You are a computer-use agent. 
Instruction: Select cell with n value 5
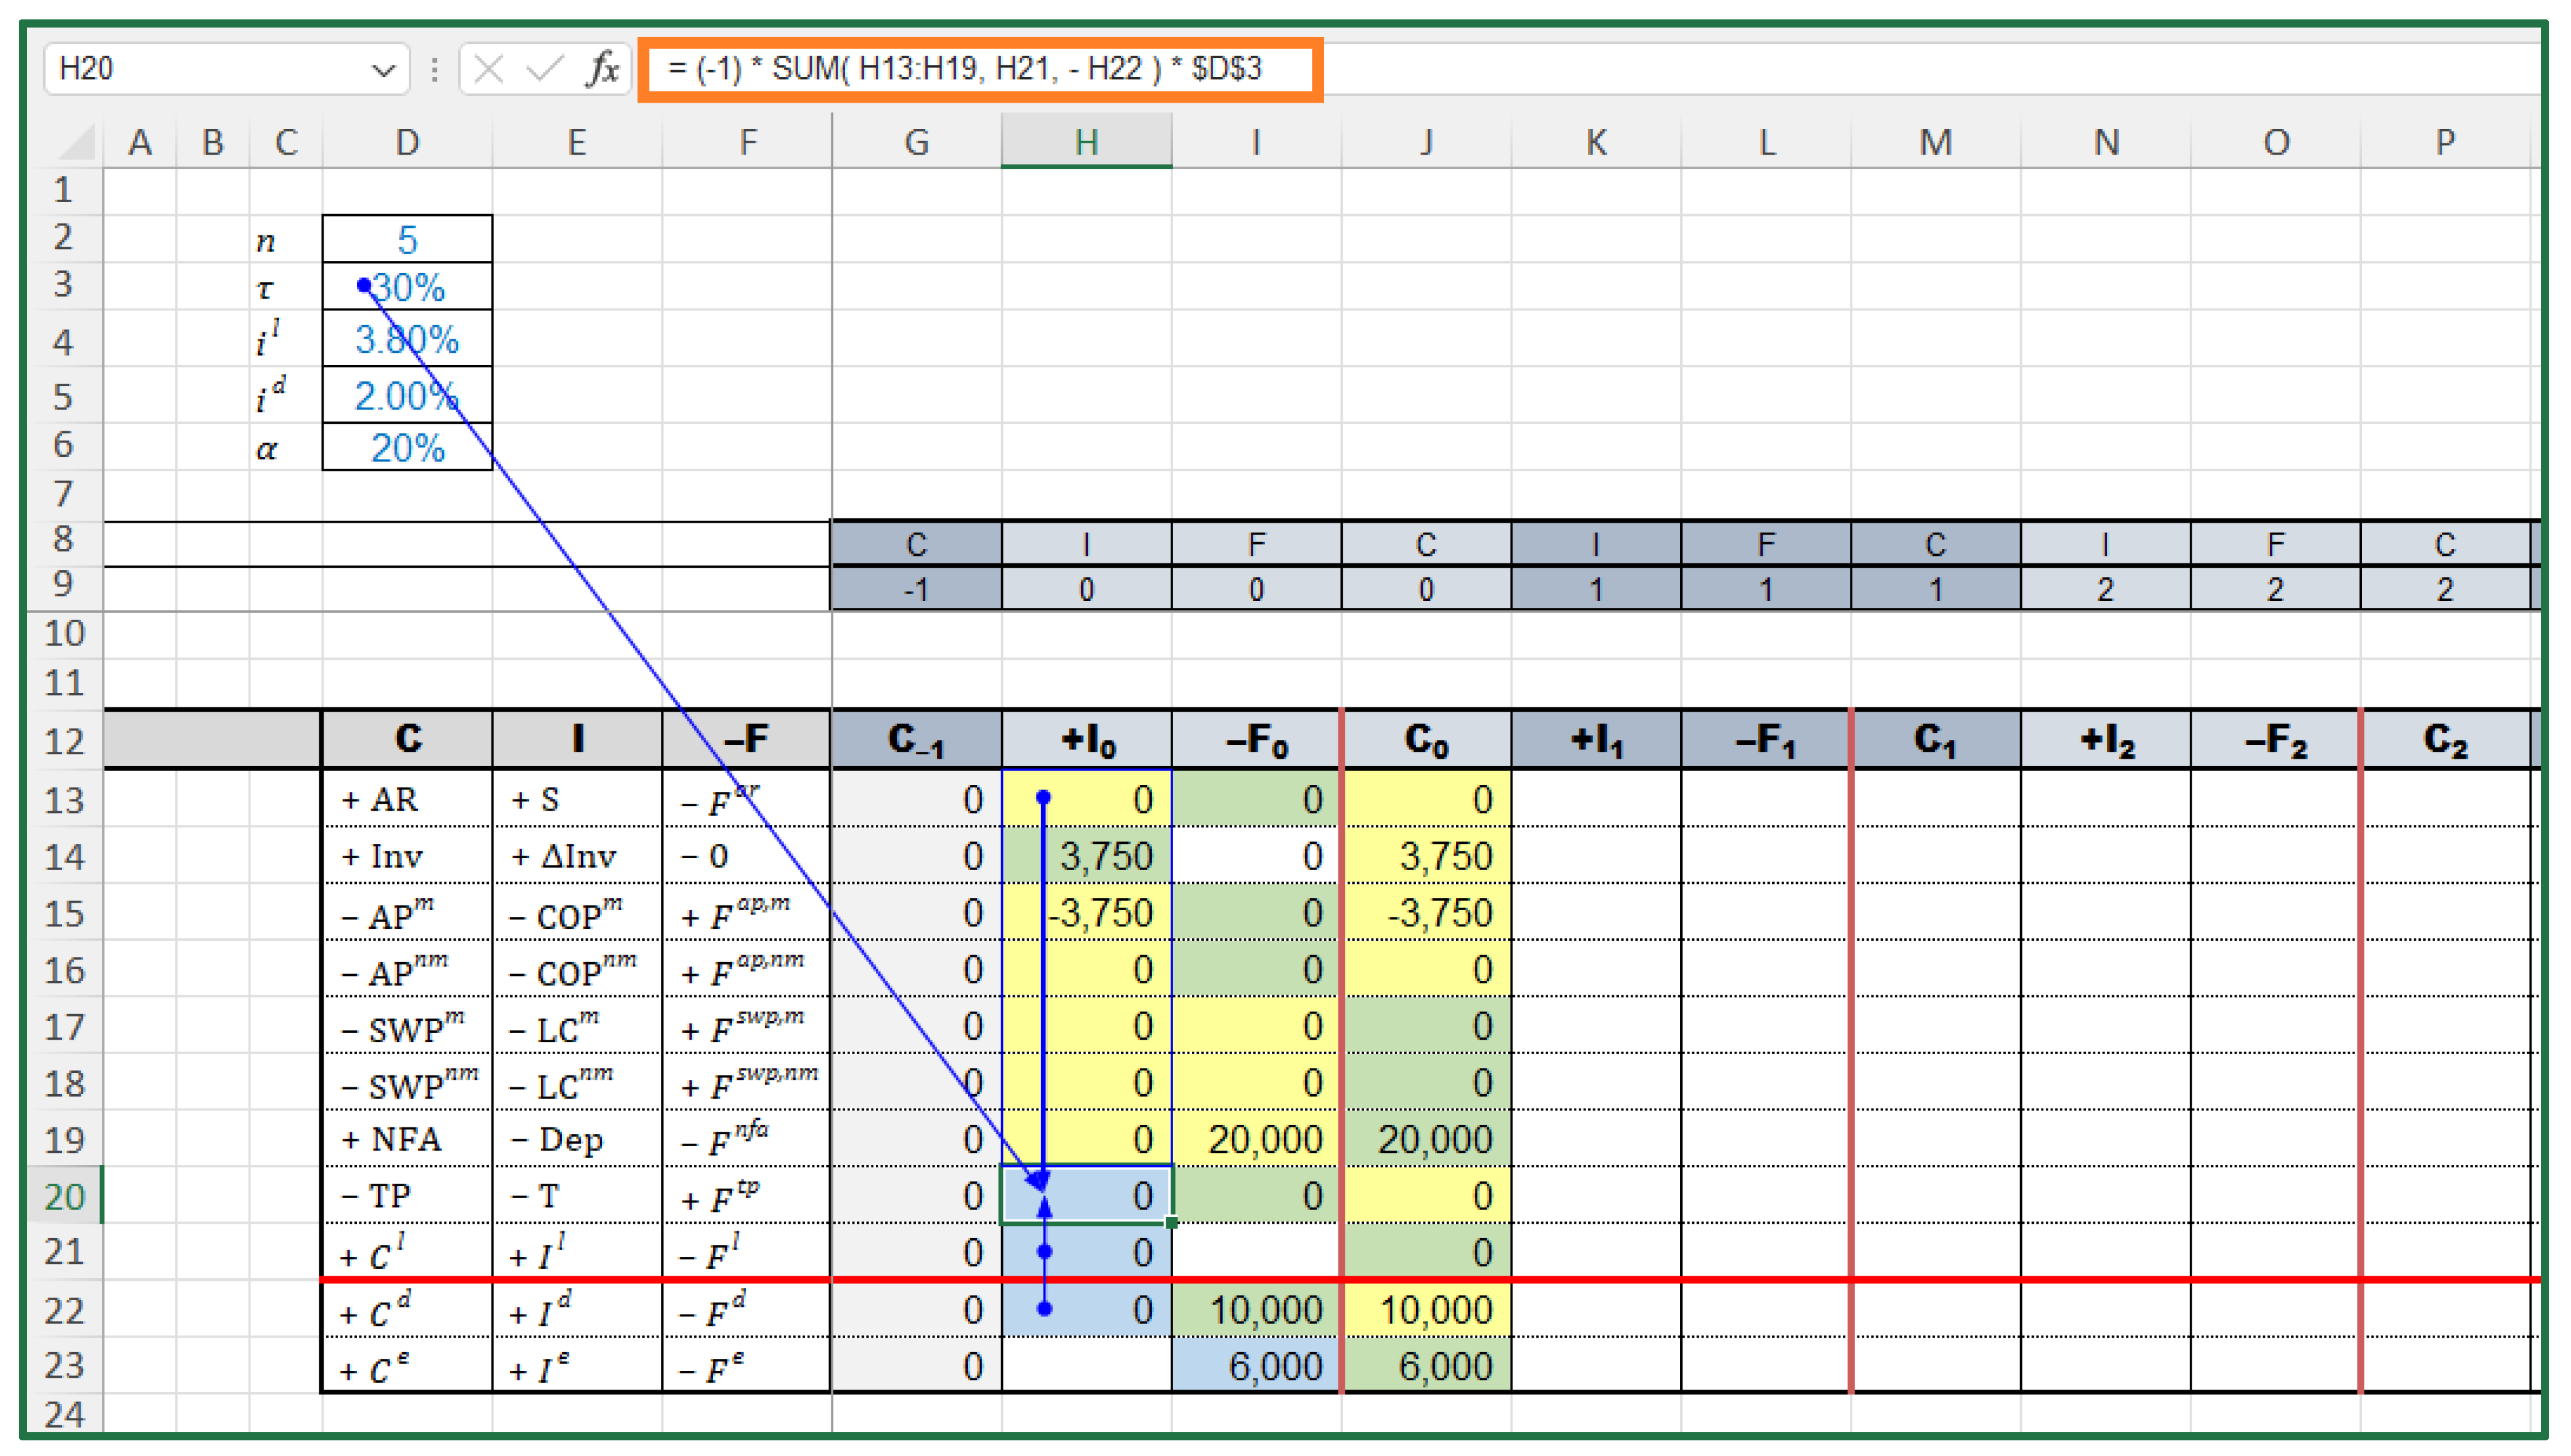pos(407,240)
